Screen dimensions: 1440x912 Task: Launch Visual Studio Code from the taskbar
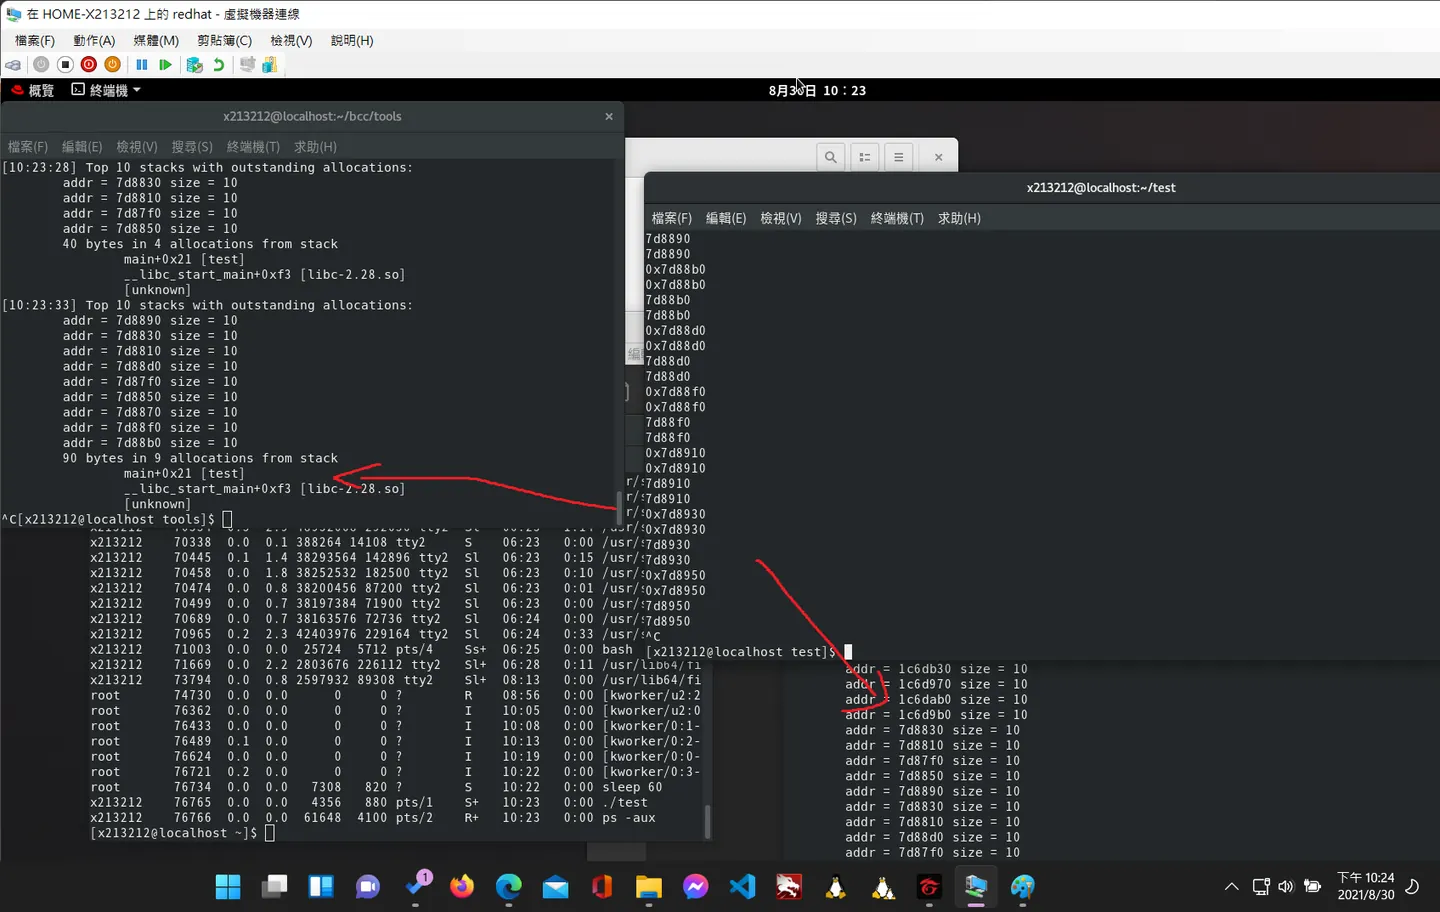pyautogui.click(x=743, y=886)
